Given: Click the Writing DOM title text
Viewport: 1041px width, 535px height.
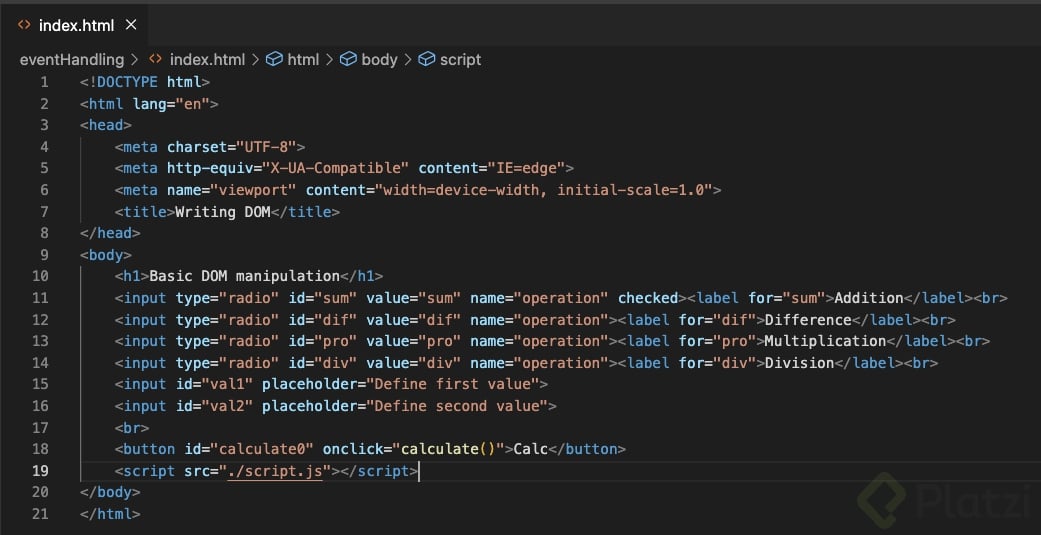Looking at the screenshot, I should coord(222,212).
